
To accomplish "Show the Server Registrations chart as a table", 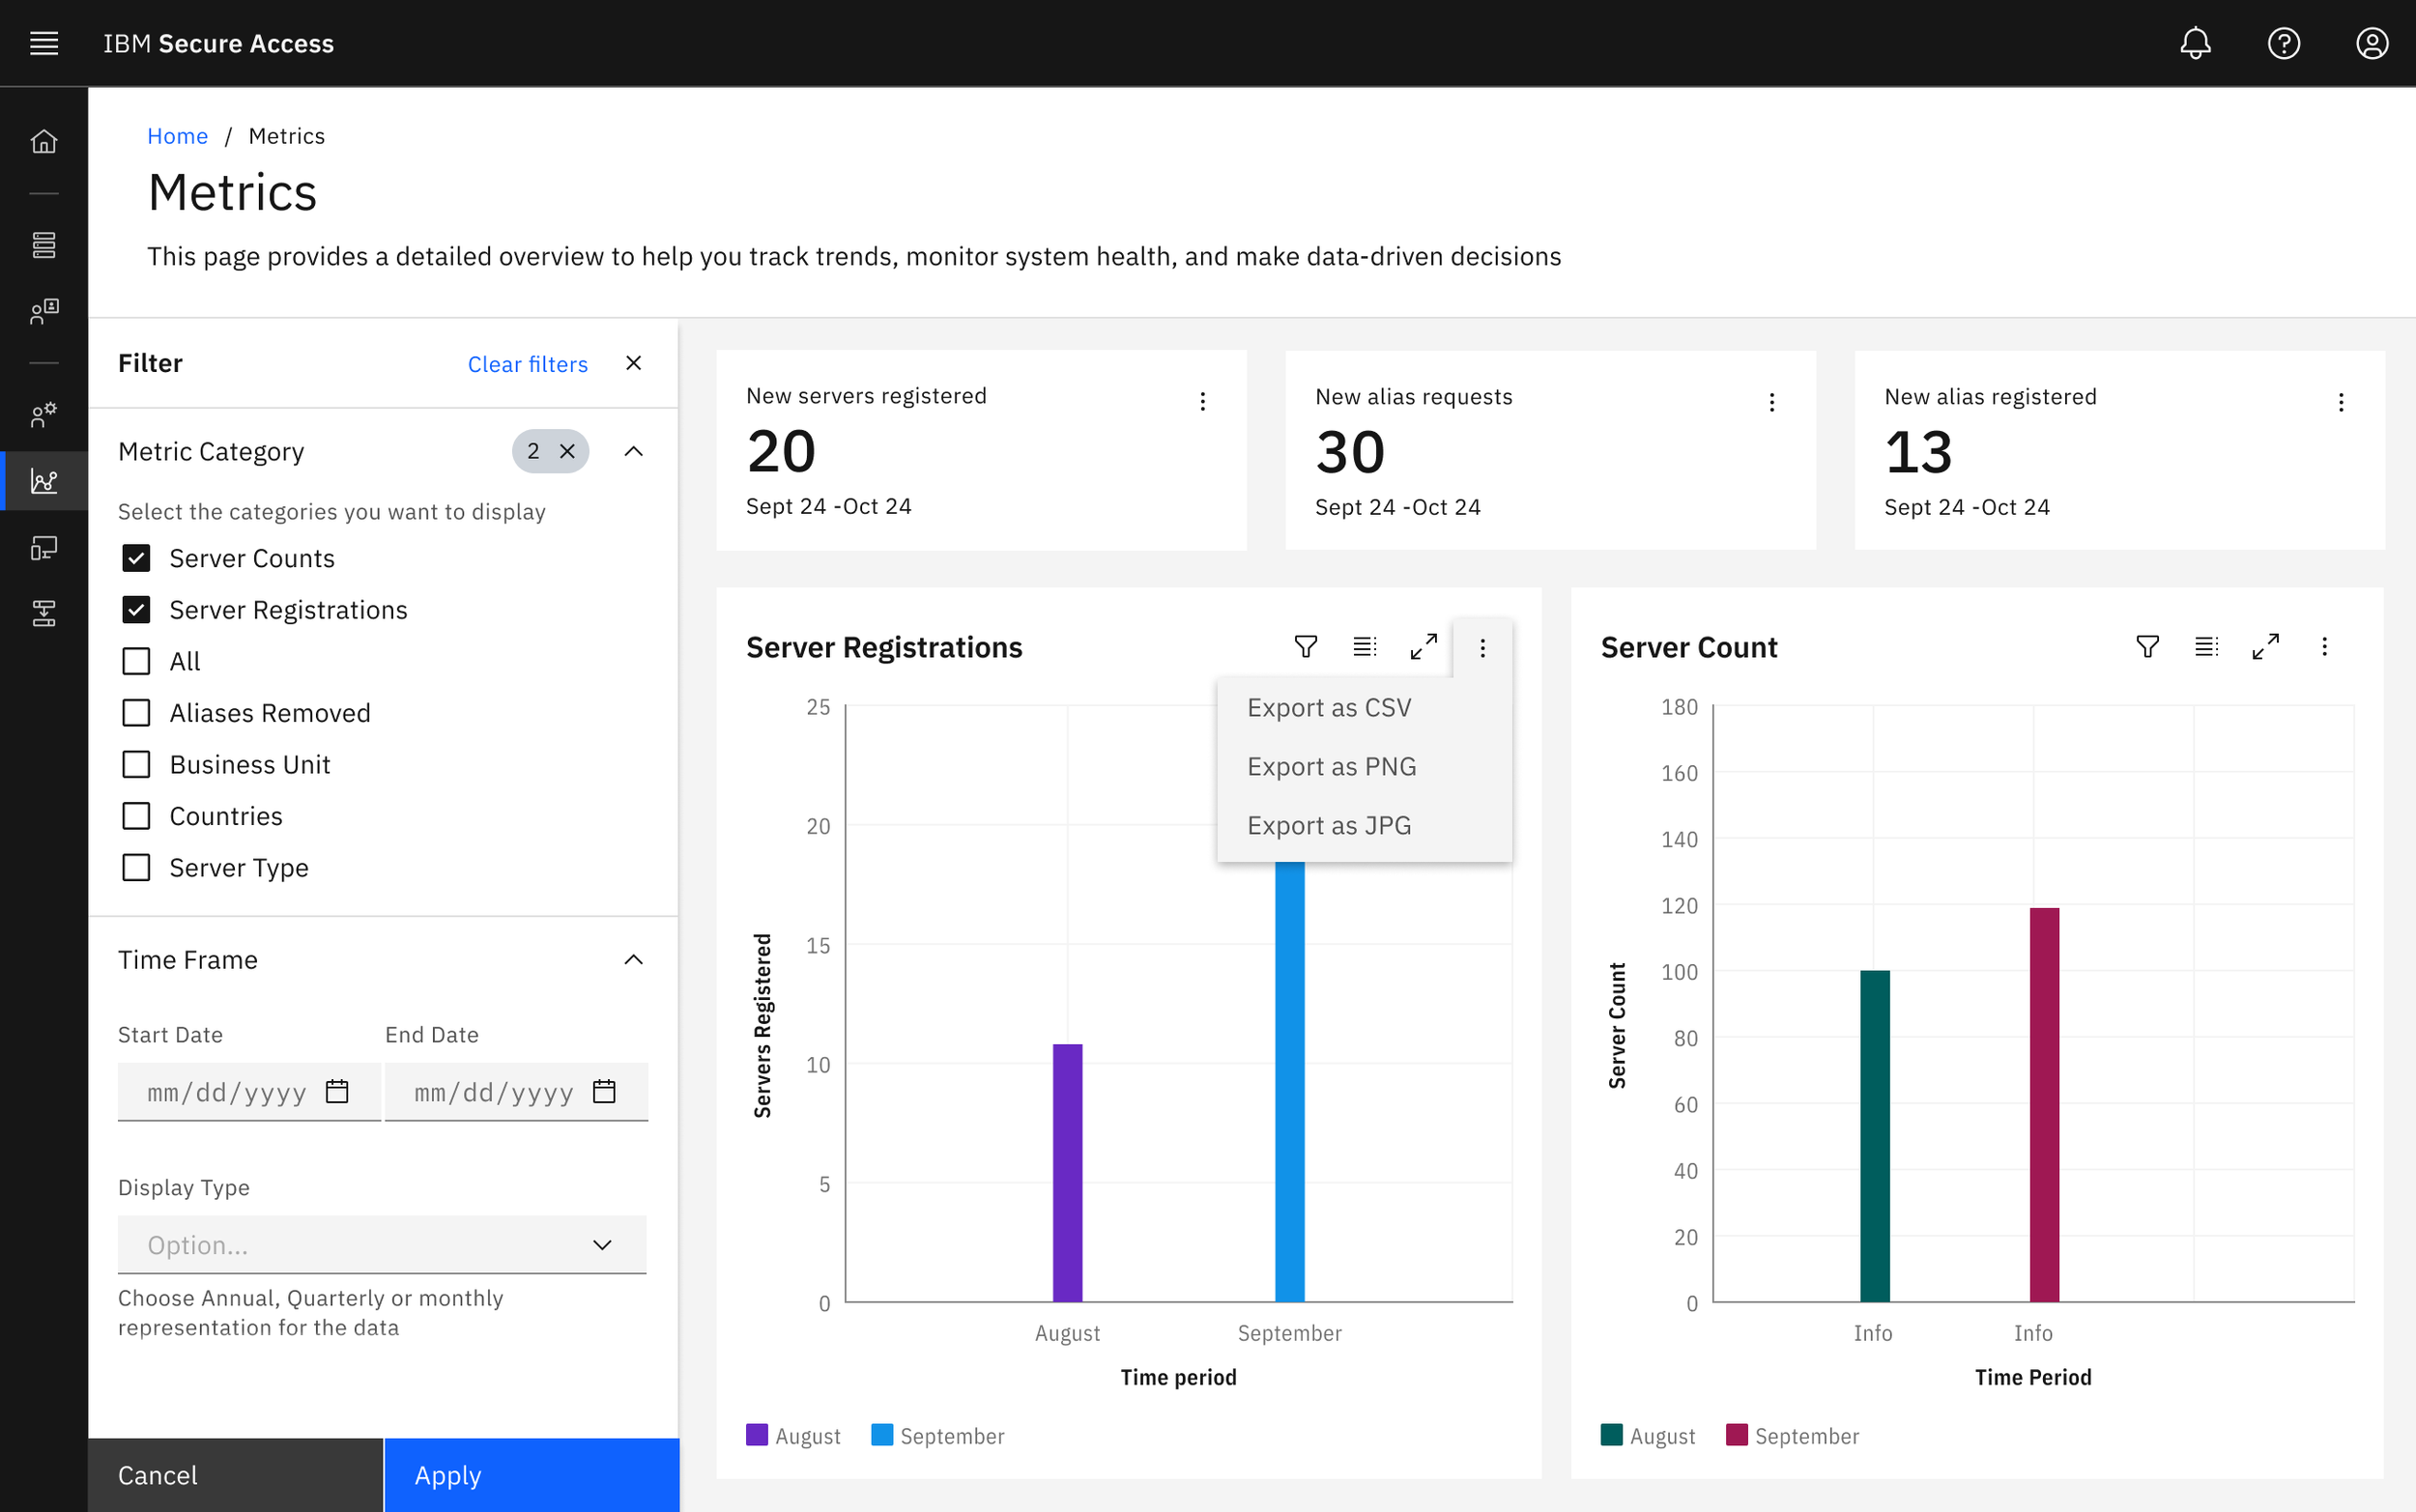I will coord(1365,647).
